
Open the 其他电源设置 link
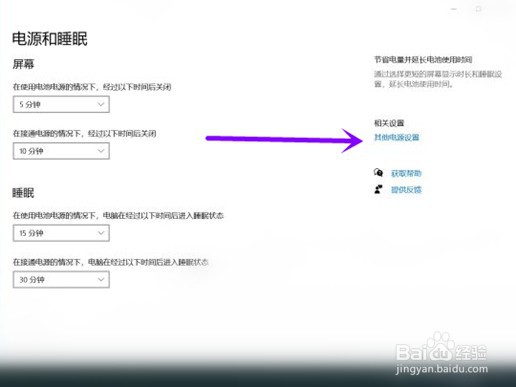pyautogui.click(x=396, y=137)
